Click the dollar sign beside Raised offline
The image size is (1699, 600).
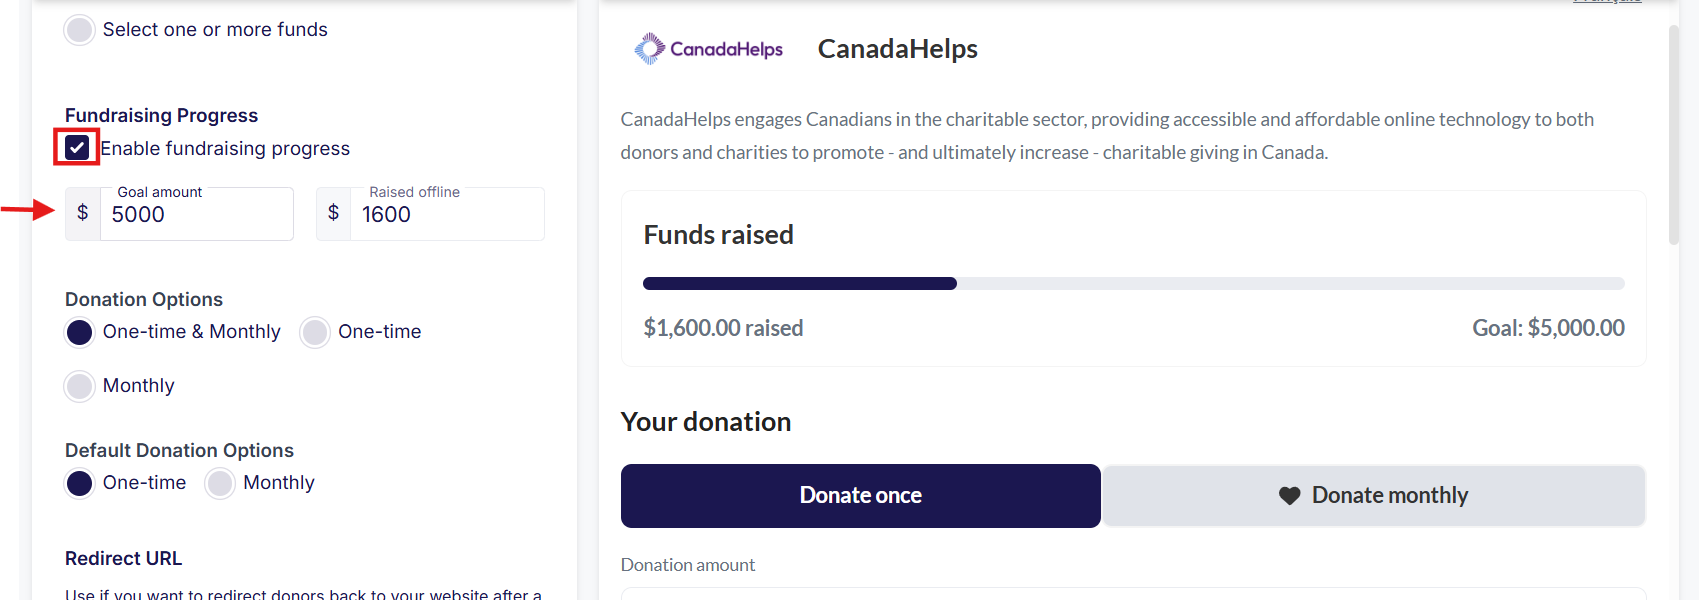point(334,213)
